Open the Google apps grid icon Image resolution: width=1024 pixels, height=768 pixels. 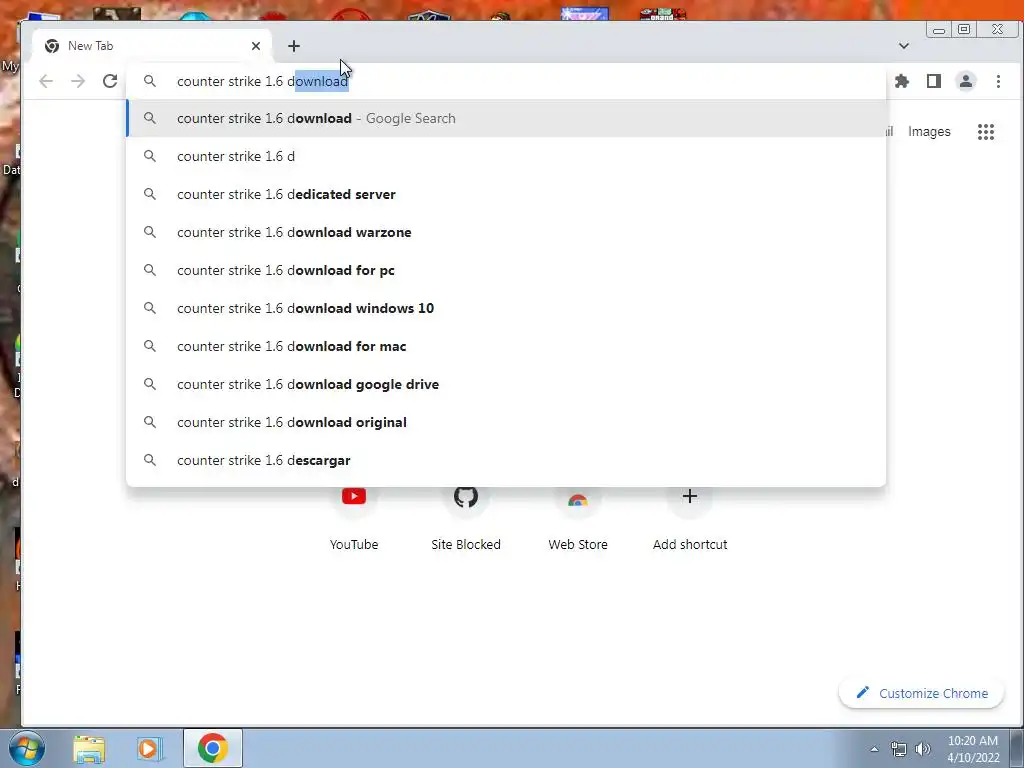click(985, 132)
